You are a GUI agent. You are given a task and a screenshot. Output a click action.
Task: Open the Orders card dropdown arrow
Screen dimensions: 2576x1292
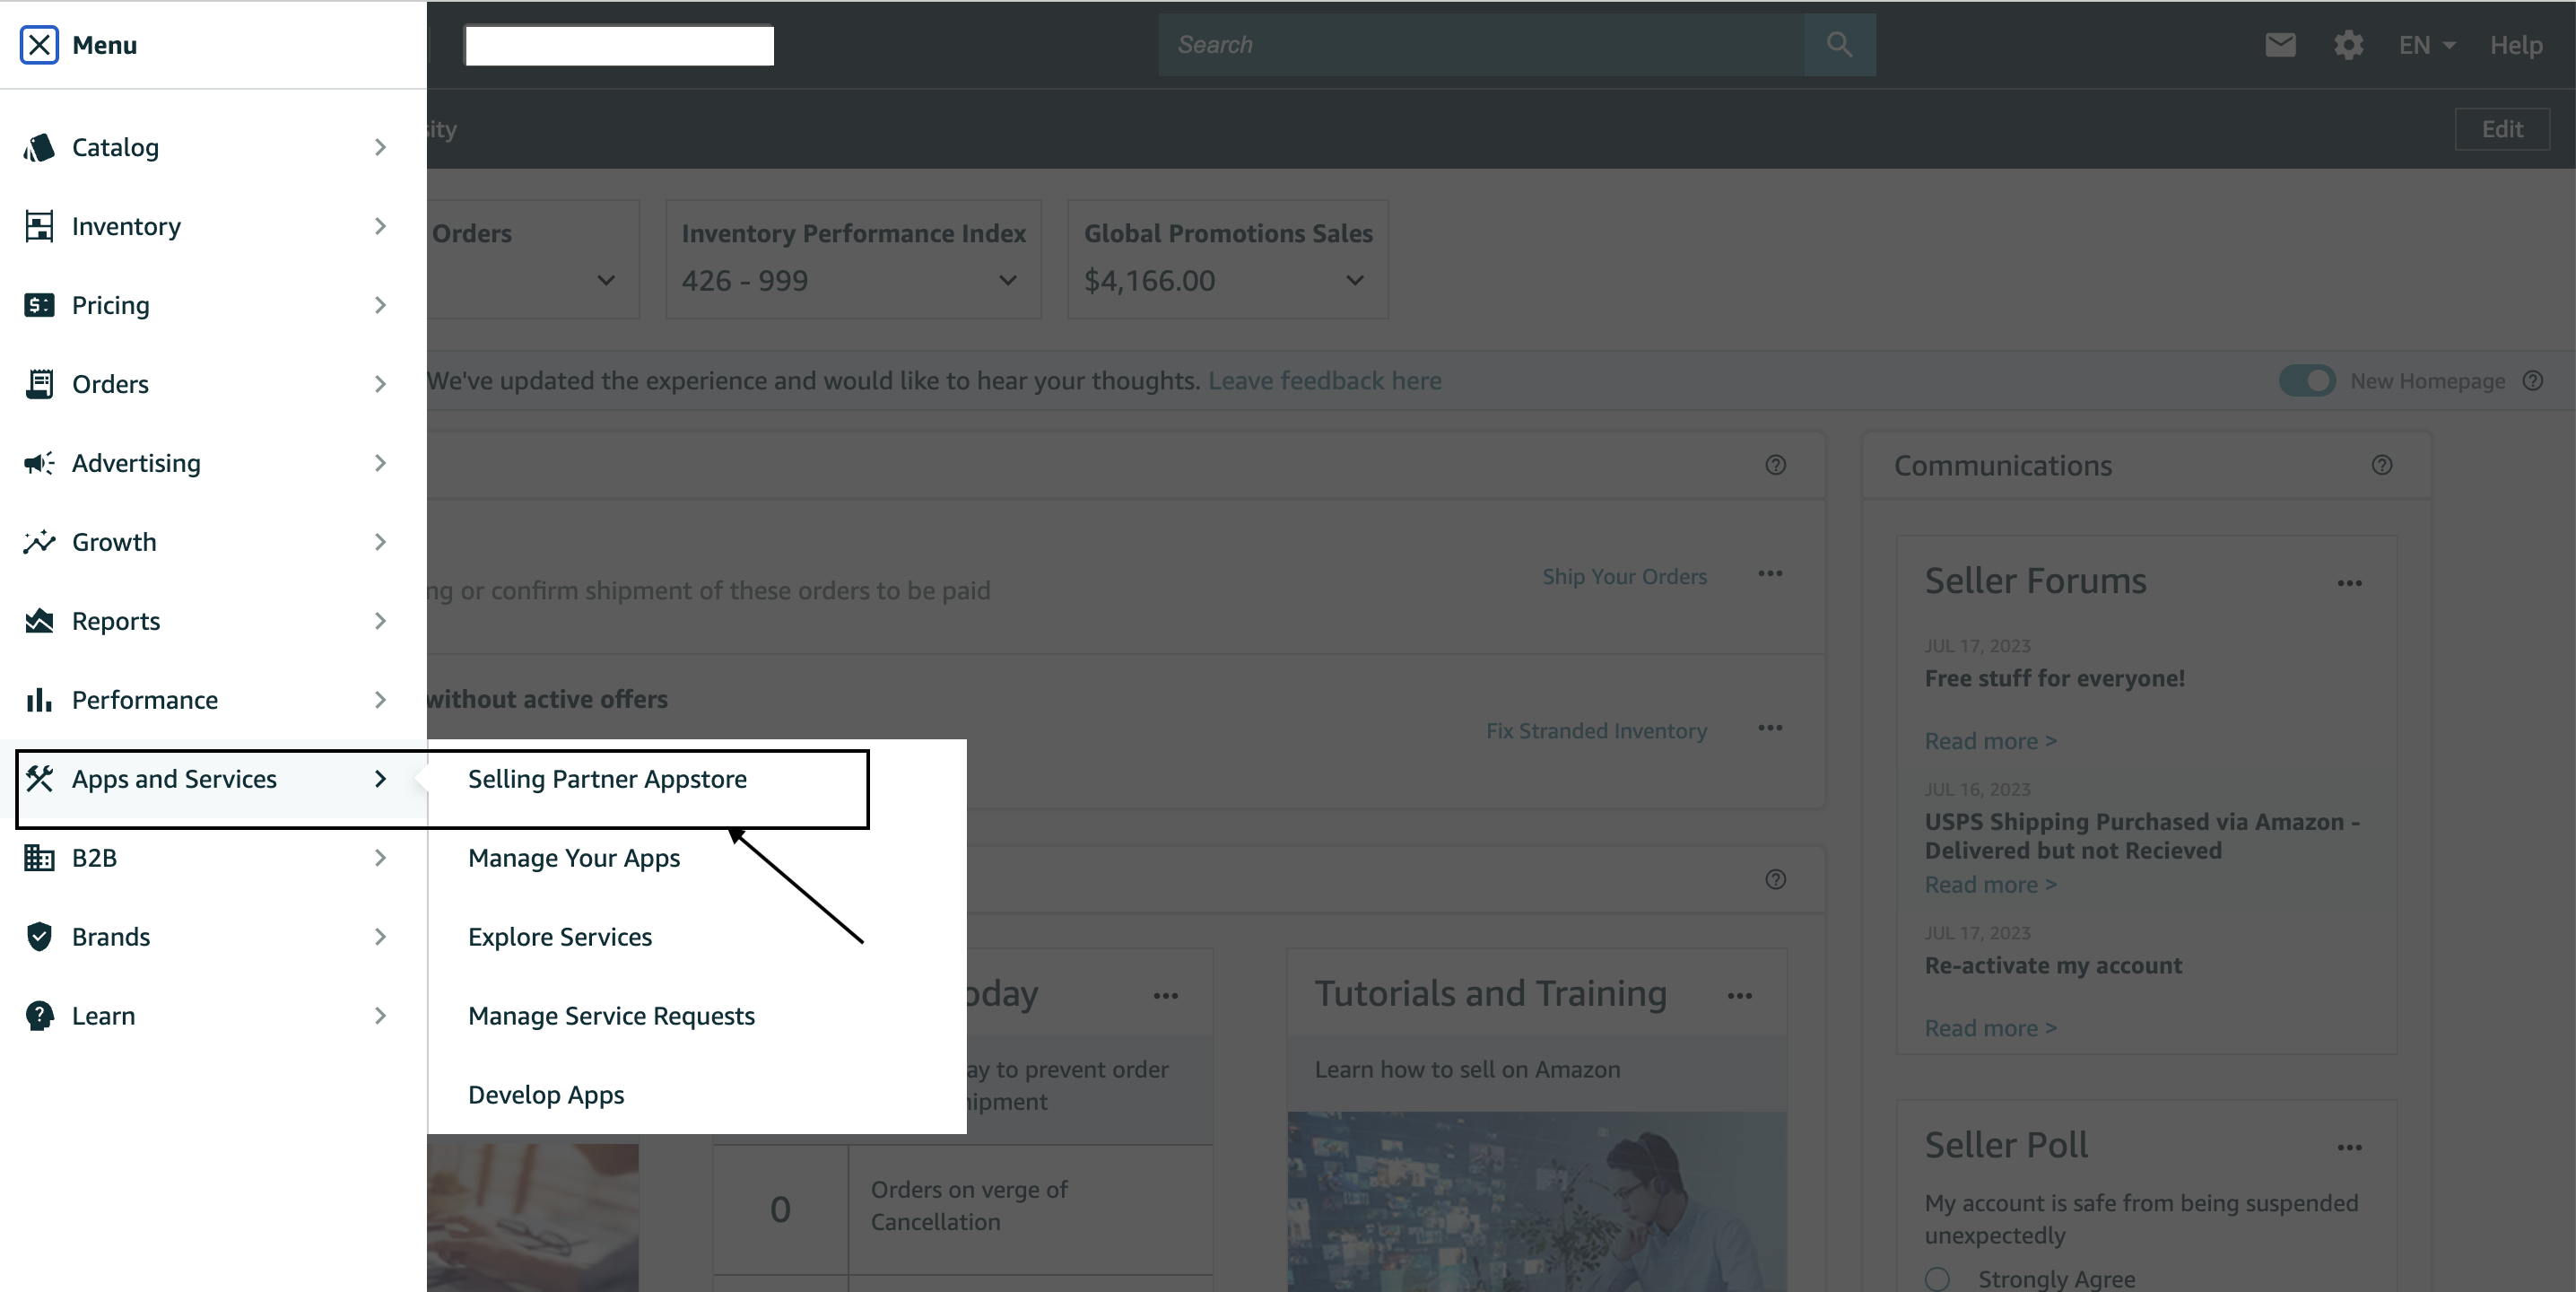pyautogui.click(x=606, y=281)
